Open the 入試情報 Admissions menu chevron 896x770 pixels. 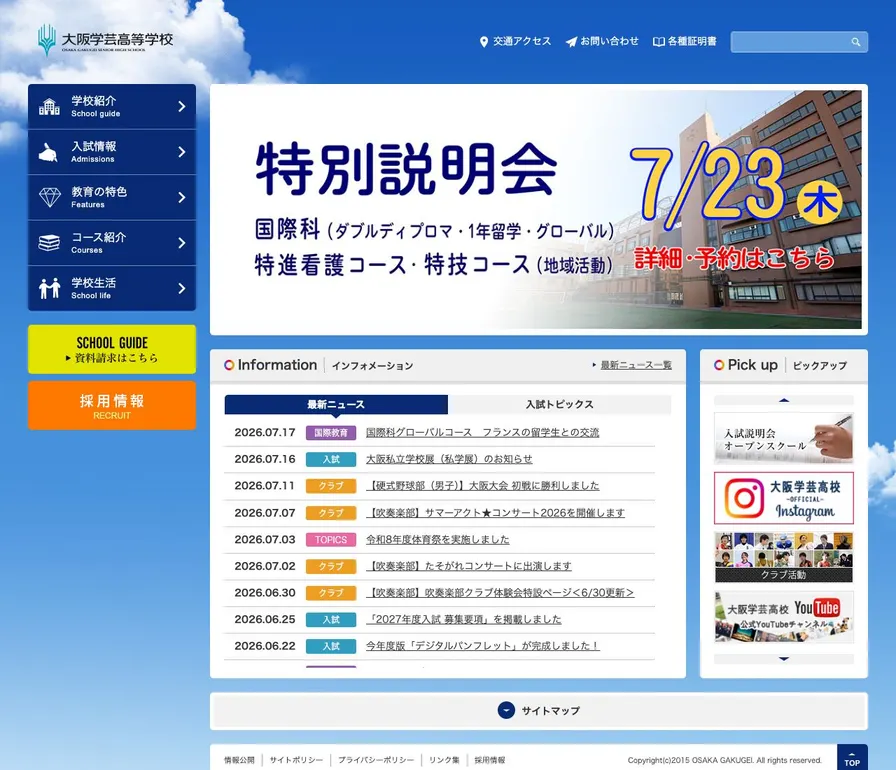coord(182,152)
